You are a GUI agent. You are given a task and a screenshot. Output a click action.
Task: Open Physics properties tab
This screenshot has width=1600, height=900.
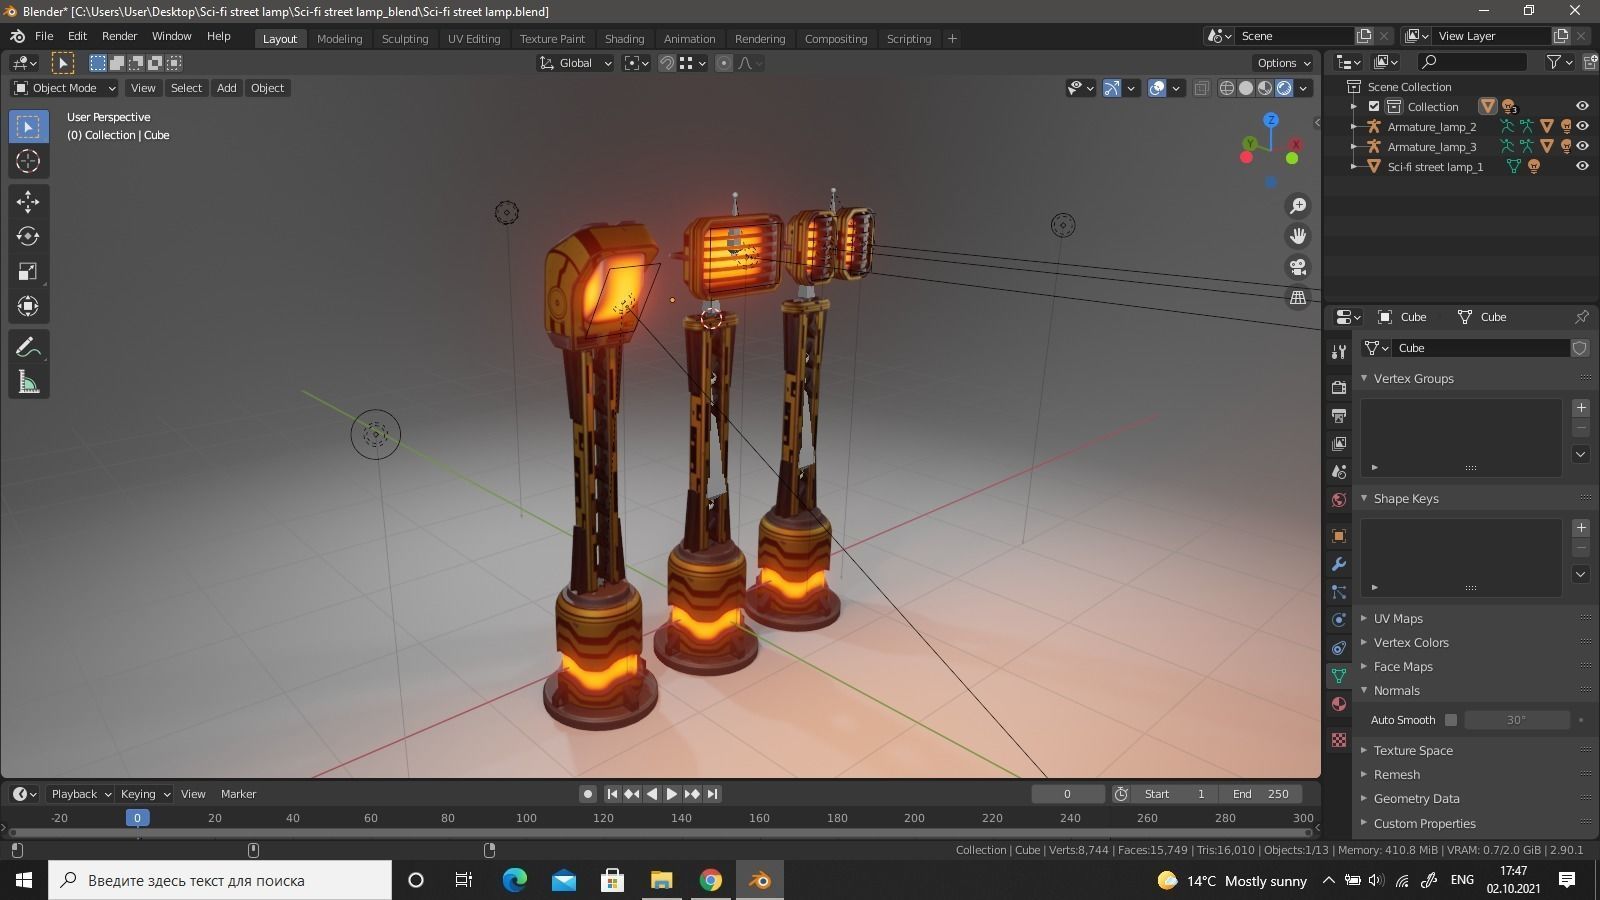(x=1339, y=620)
